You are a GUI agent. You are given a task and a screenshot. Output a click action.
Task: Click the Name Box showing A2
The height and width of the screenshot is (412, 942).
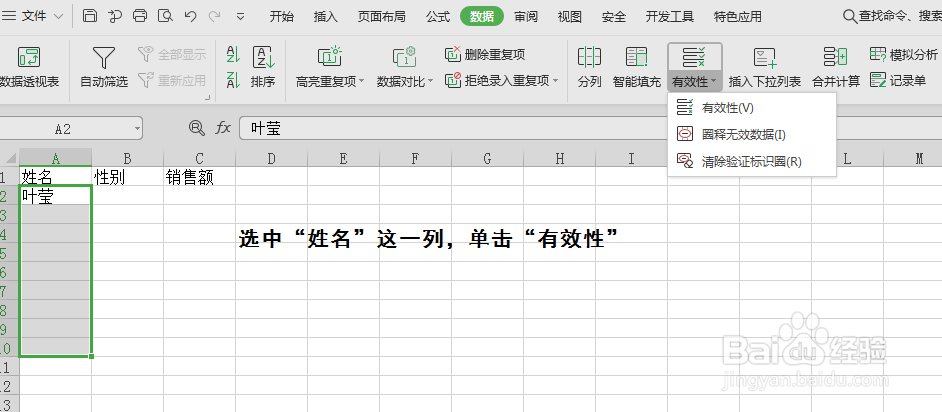click(63, 129)
